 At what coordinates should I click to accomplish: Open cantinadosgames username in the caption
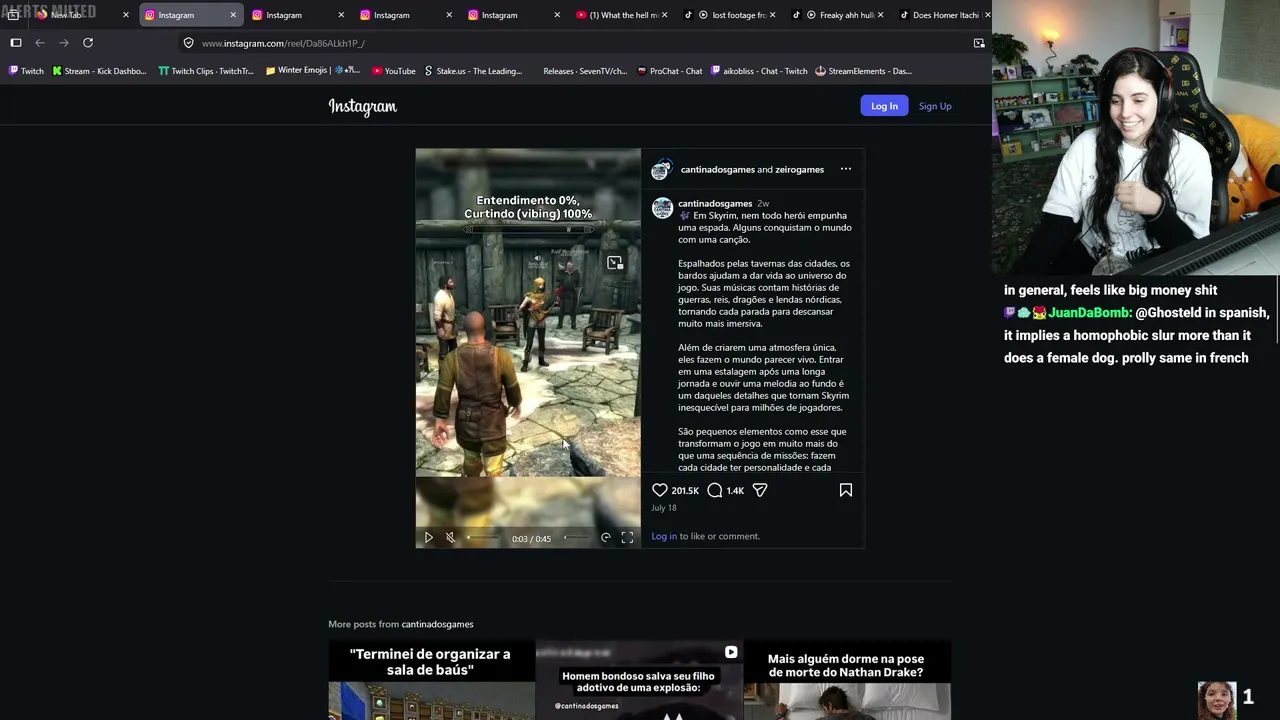tap(715, 204)
